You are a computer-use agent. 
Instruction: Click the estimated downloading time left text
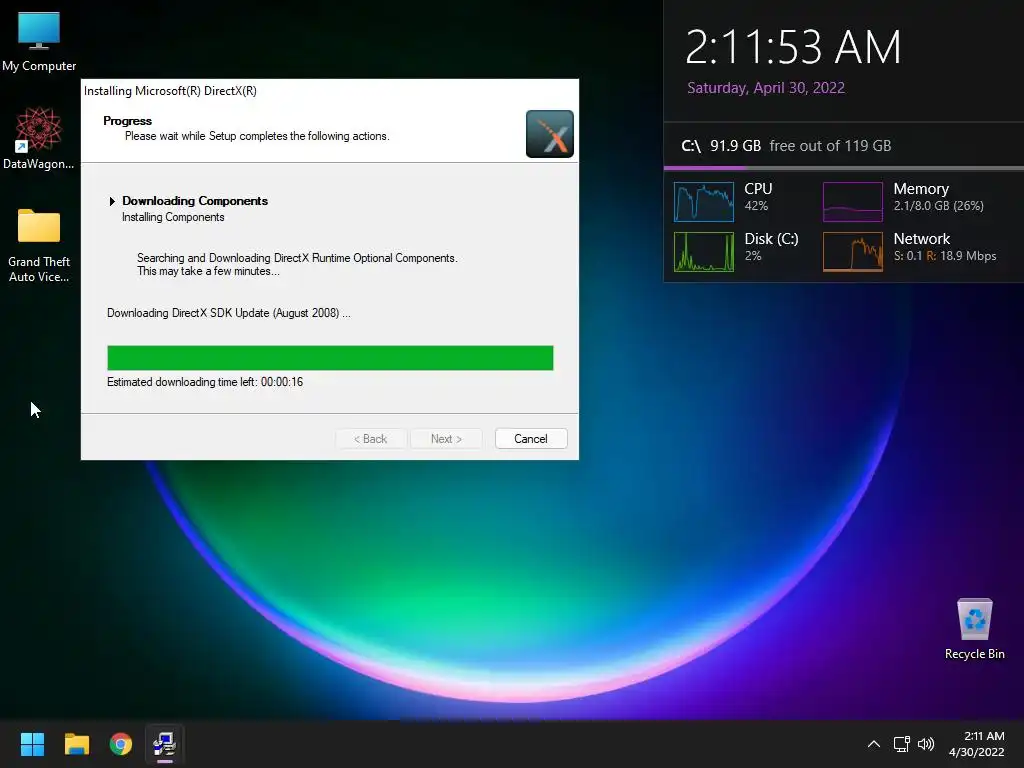point(205,382)
